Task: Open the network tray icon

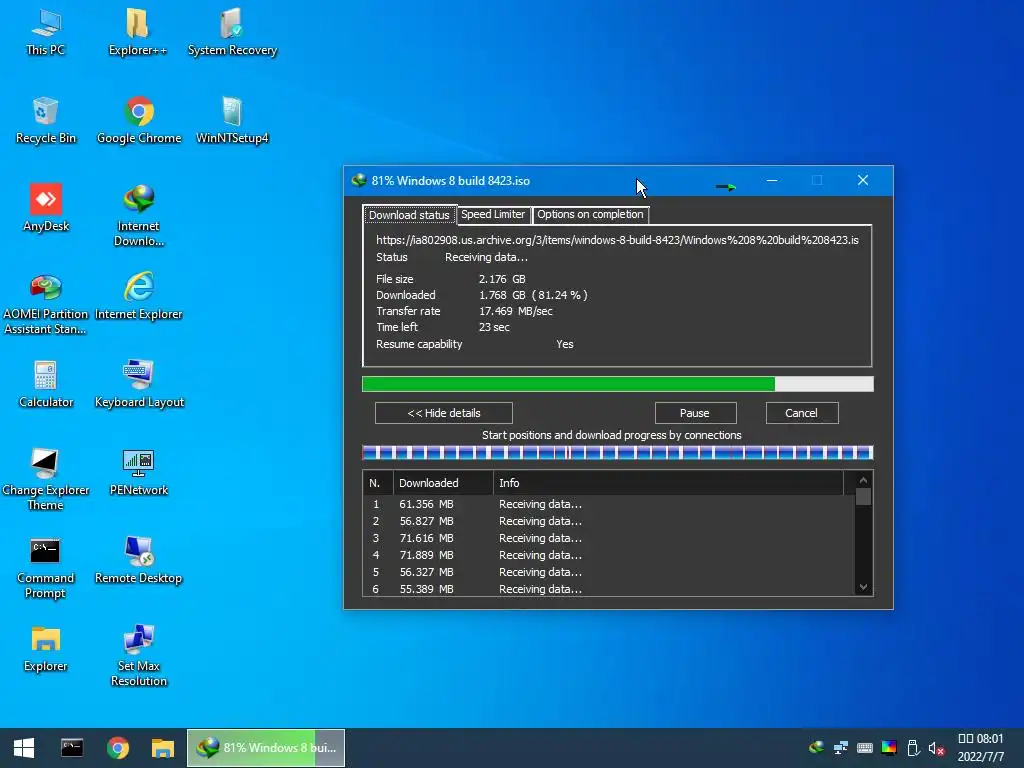Action: (x=840, y=748)
